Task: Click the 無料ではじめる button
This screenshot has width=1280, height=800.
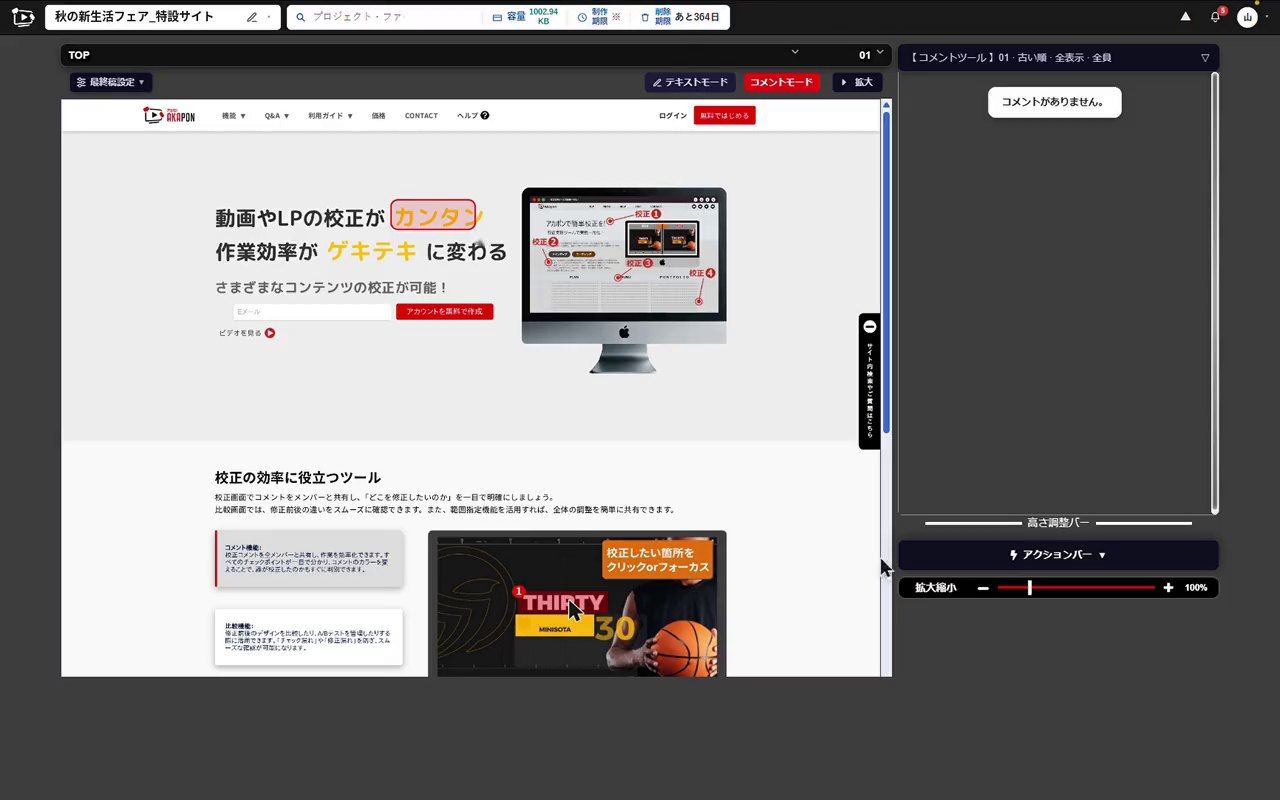Action: tap(725, 115)
